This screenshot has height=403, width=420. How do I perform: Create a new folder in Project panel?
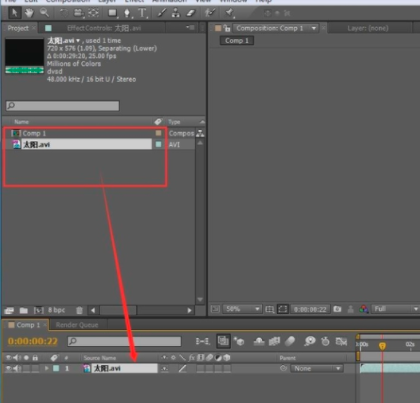24,311
